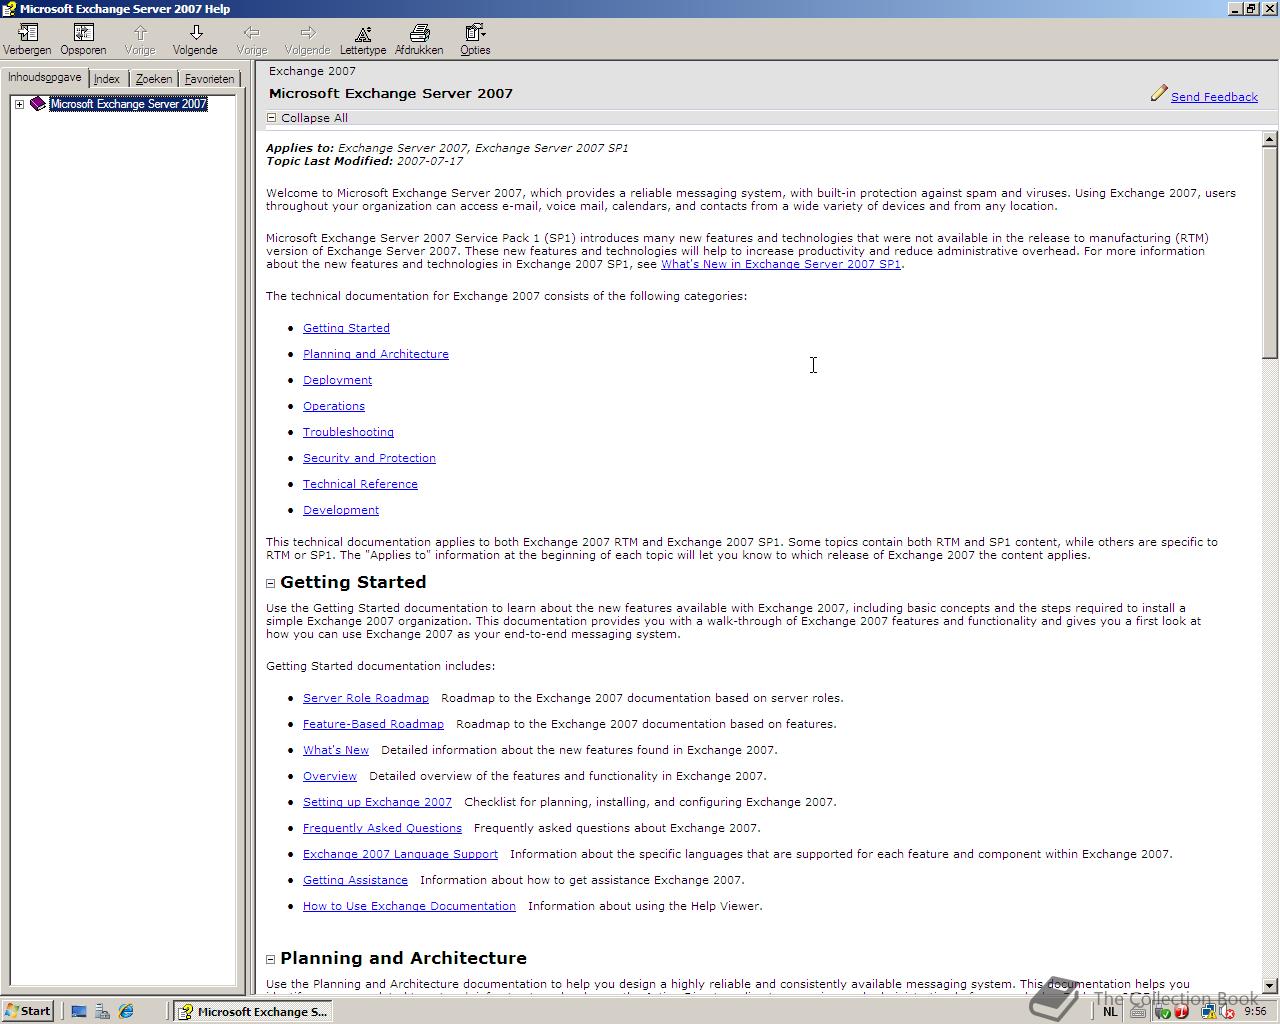Click the Opsporen (locate) toolbar icon
This screenshot has height=1024, width=1280.
point(83,39)
